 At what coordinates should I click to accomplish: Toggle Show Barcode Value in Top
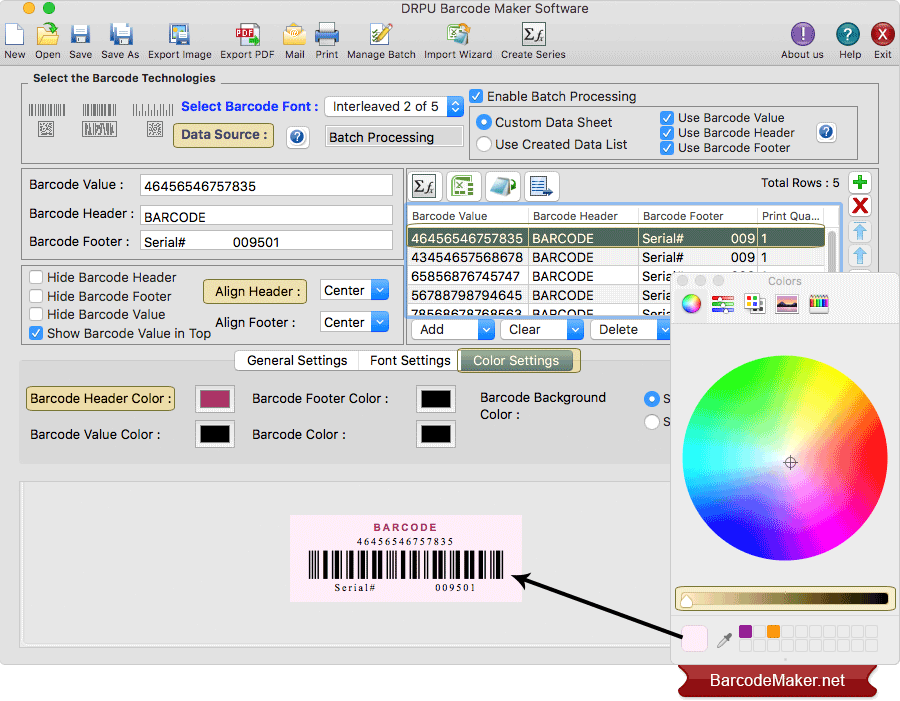pyautogui.click(x=36, y=333)
